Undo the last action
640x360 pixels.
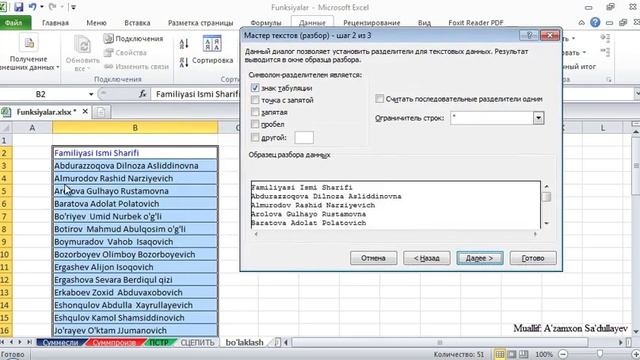(x=33, y=7)
